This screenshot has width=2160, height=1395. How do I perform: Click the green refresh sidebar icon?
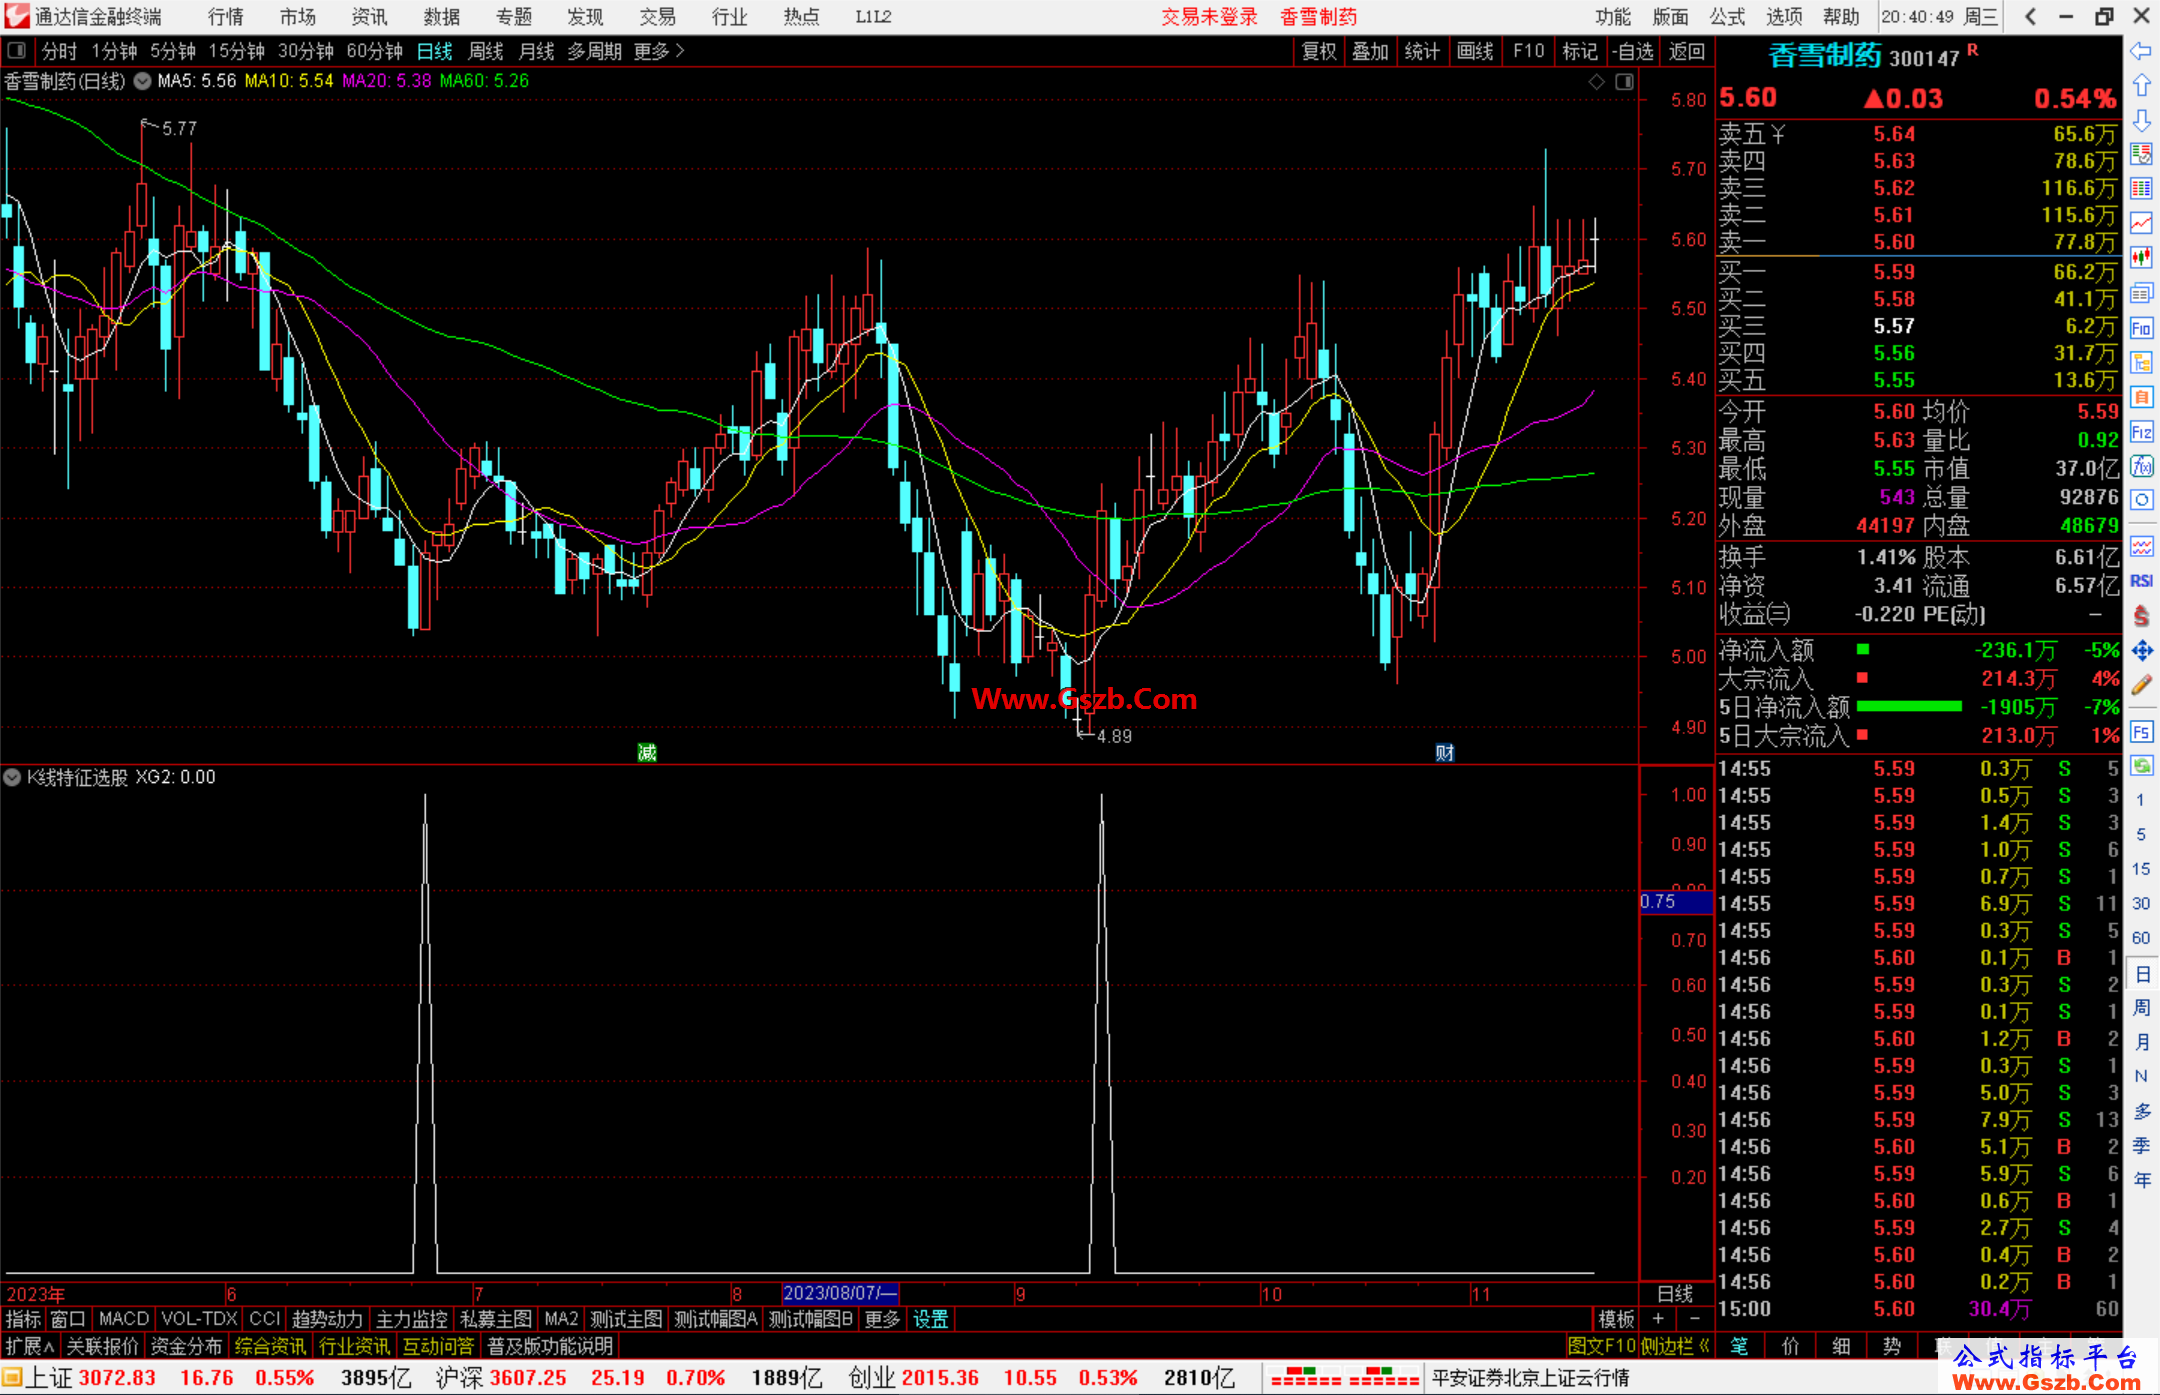click(2141, 766)
